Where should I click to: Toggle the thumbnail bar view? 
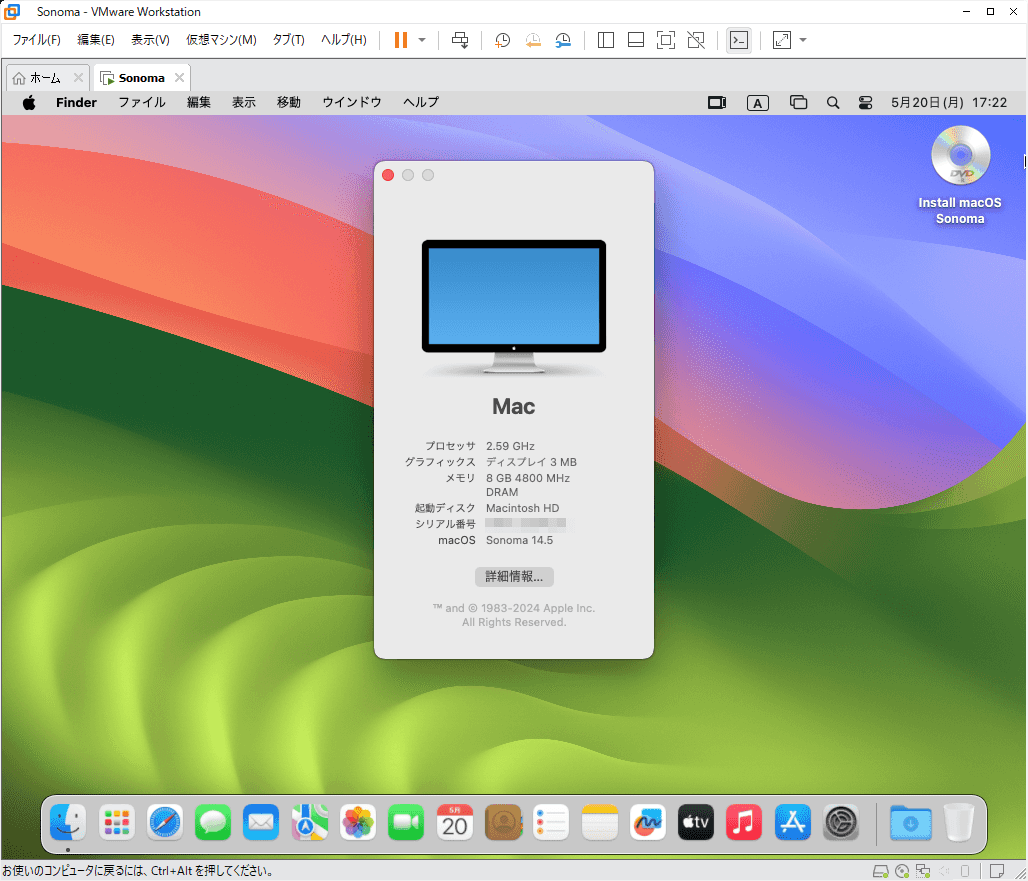(636, 40)
